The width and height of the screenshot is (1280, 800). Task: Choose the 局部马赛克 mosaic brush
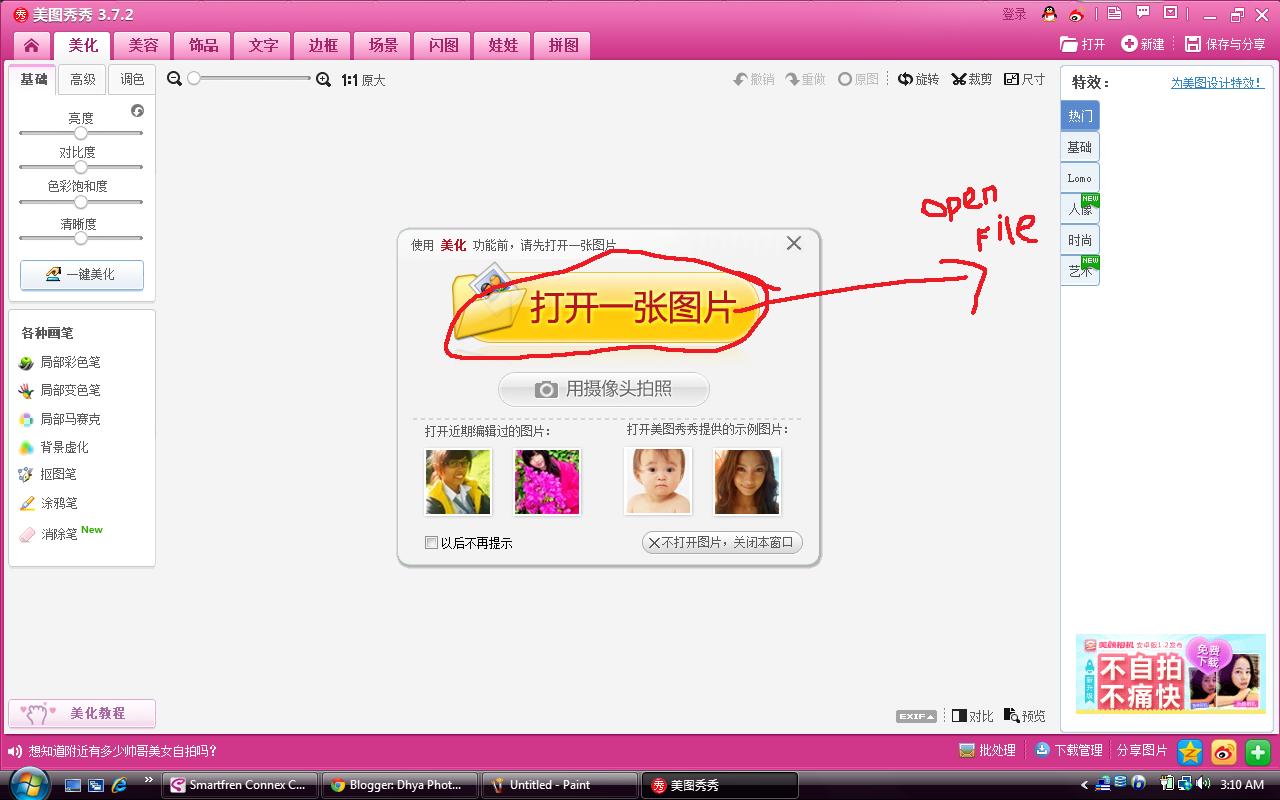tap(60, 419)
